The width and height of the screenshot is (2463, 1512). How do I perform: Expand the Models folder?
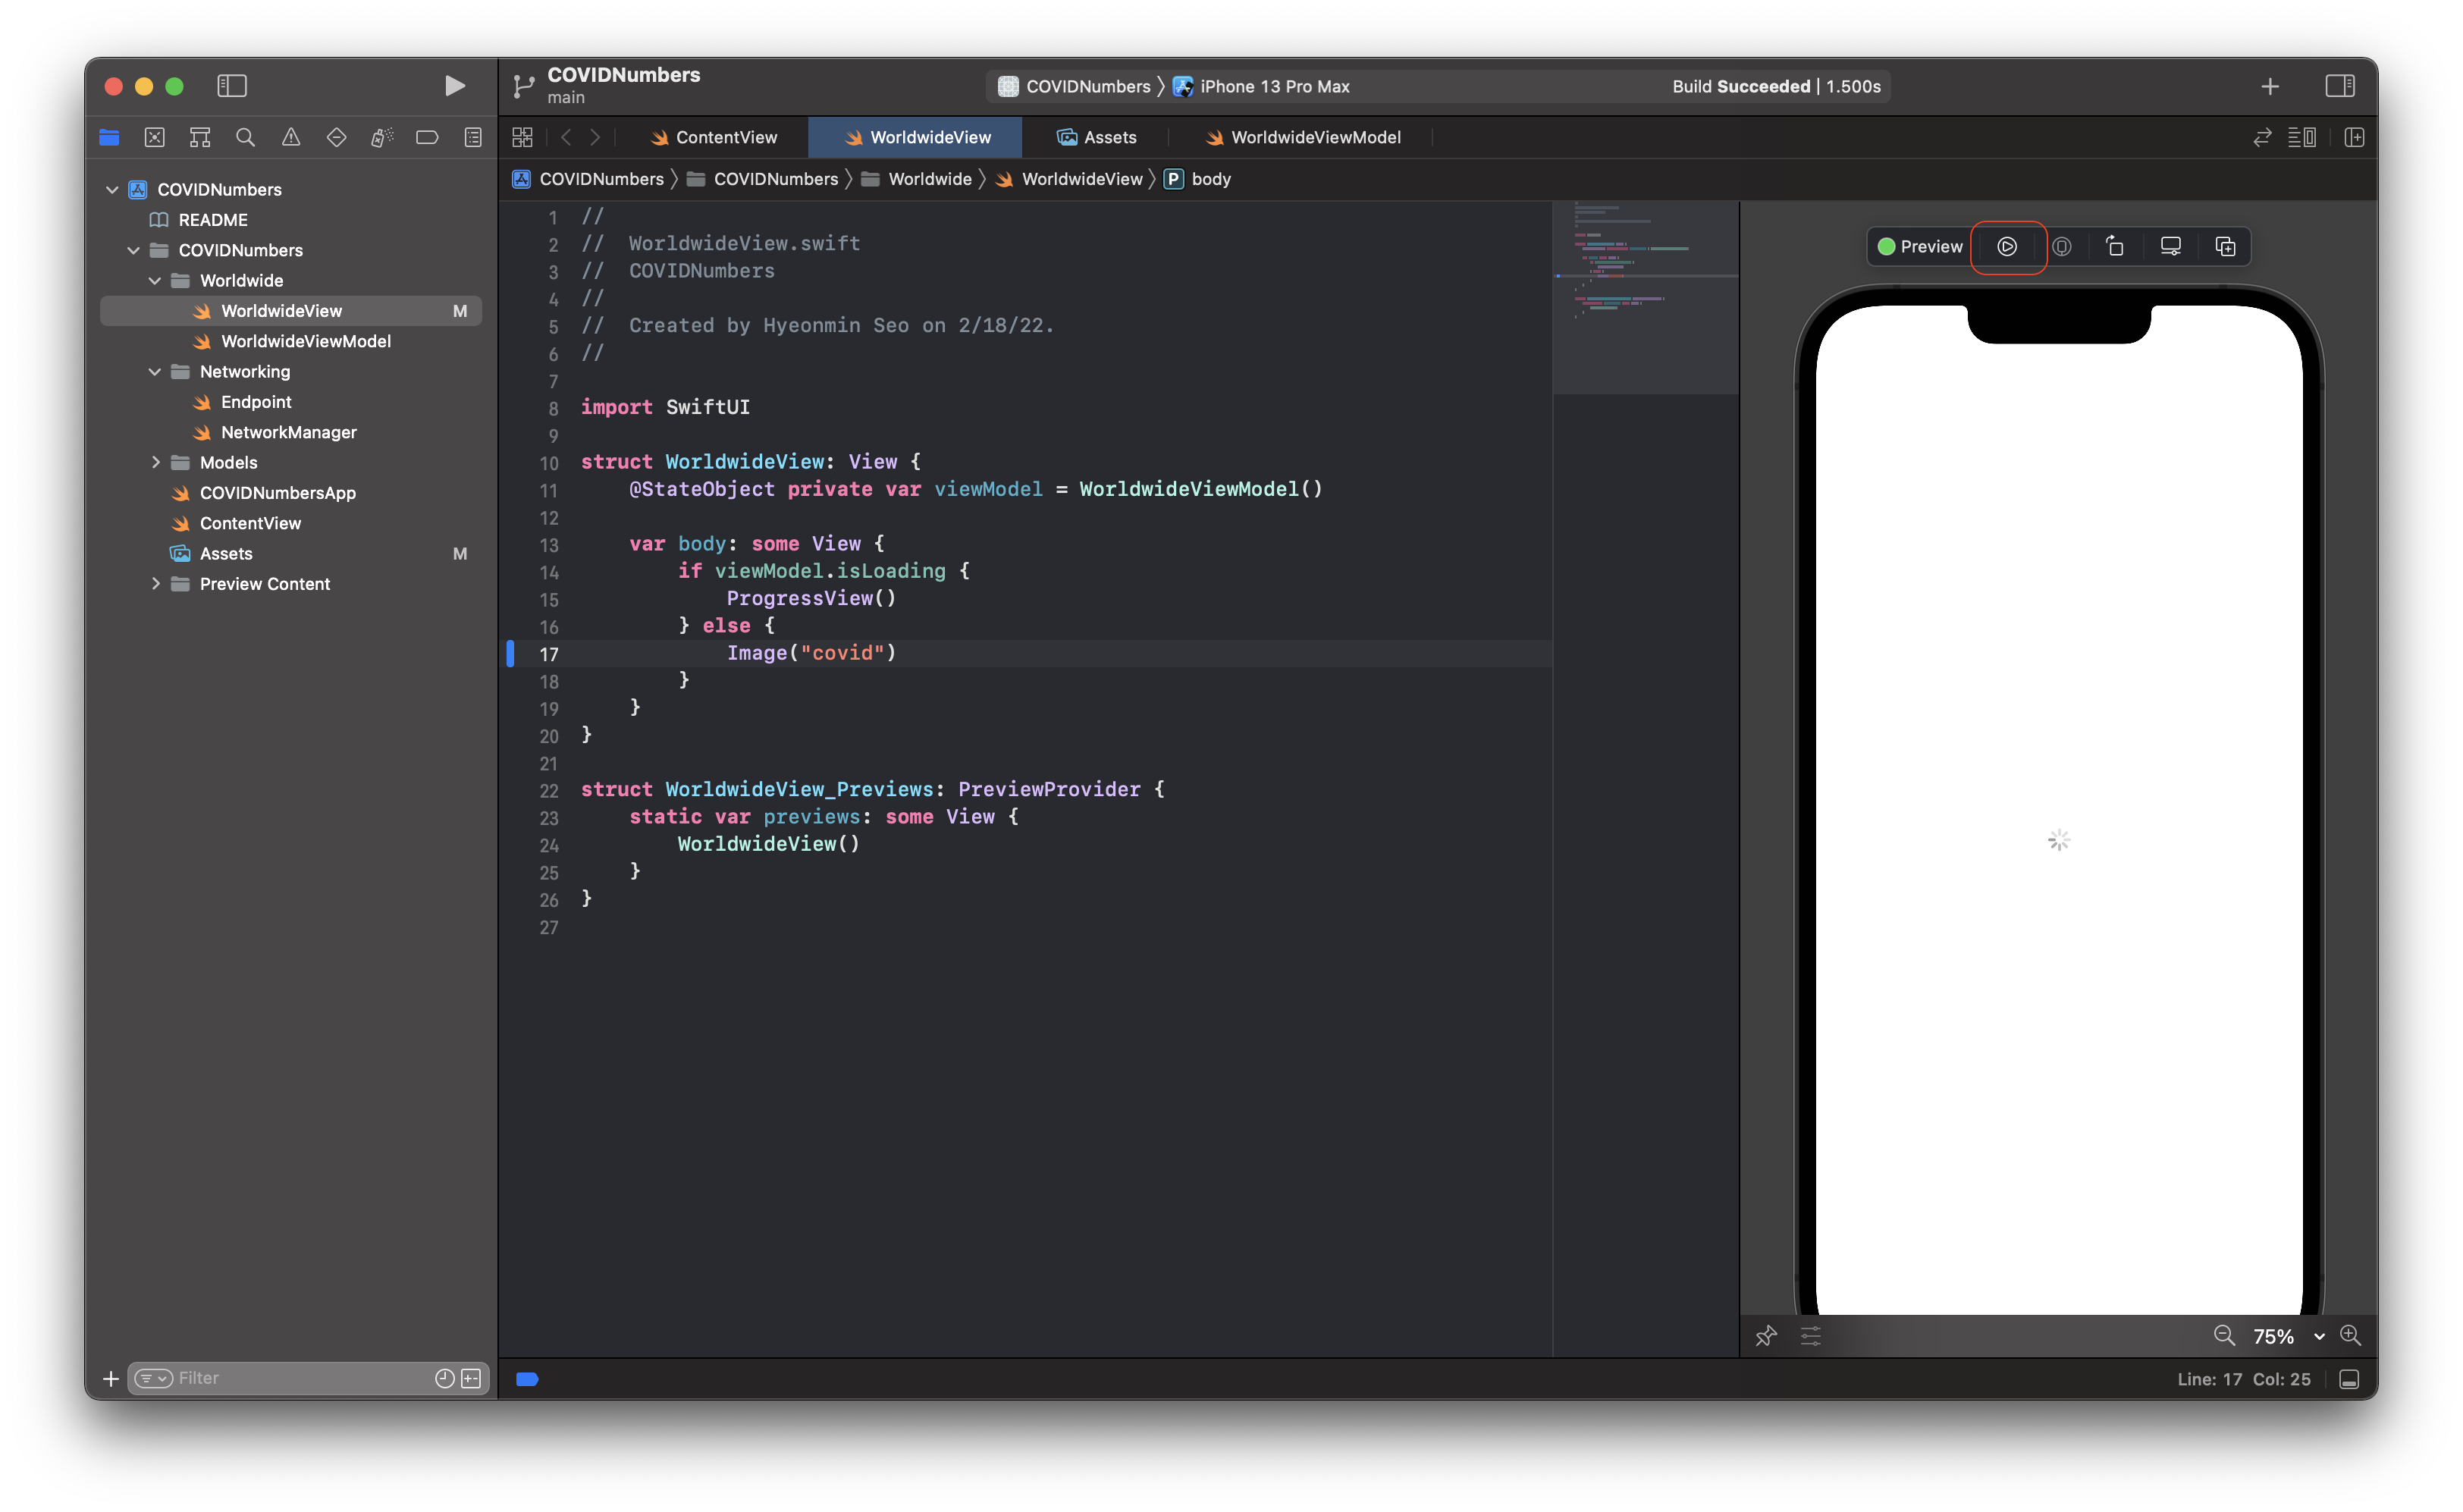pyautogui.click(x=157, y=462)
